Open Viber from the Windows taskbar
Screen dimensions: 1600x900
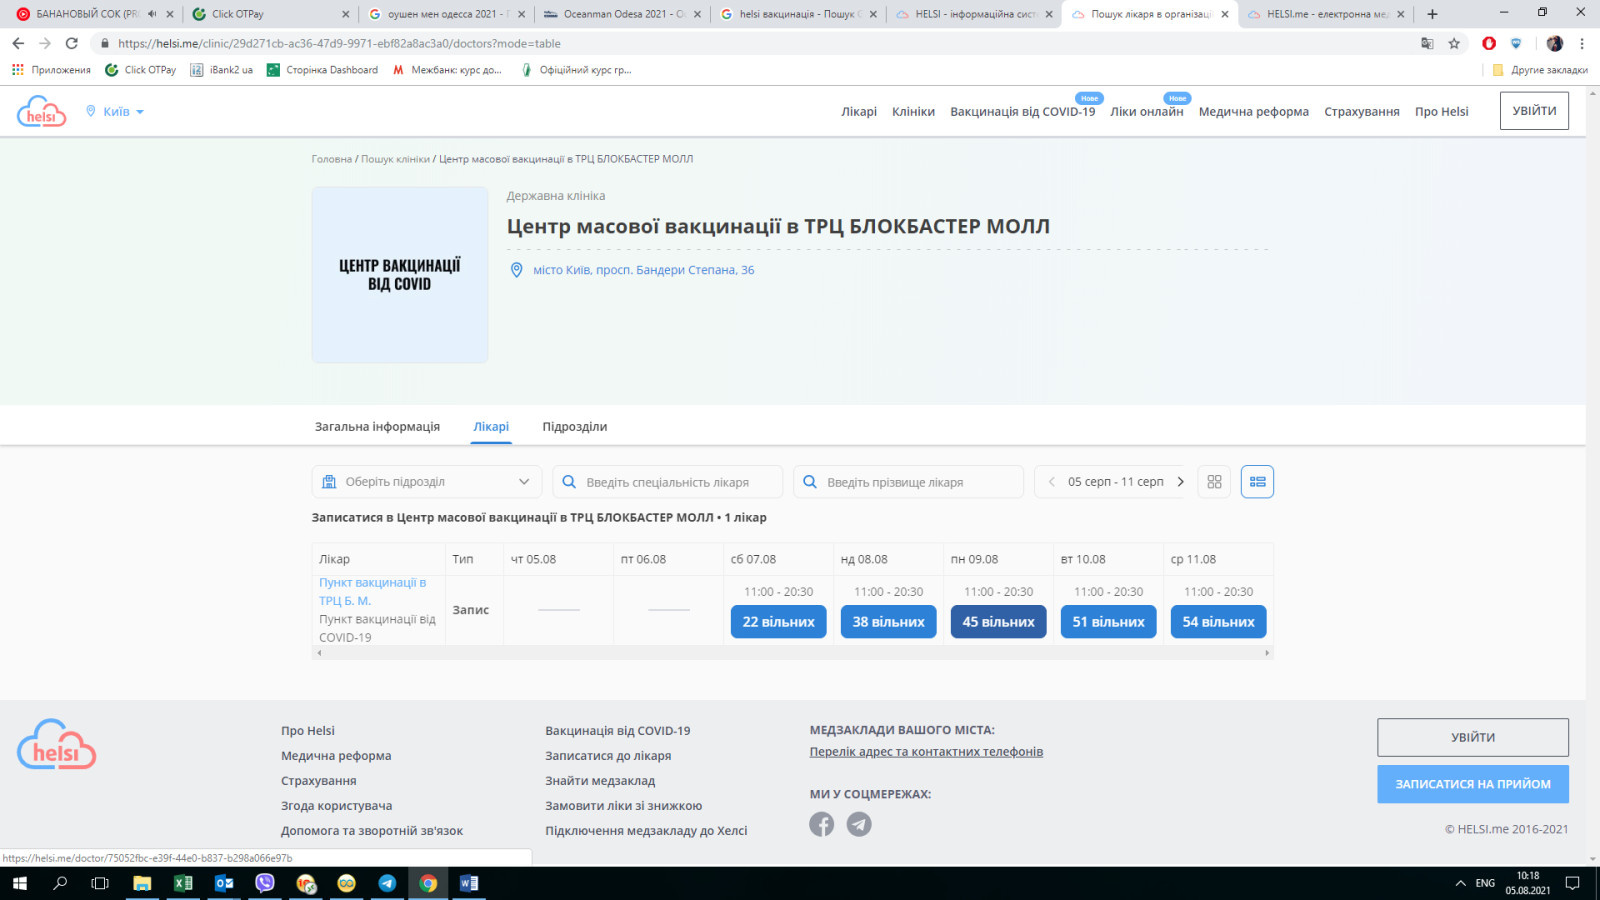[265, 883]
